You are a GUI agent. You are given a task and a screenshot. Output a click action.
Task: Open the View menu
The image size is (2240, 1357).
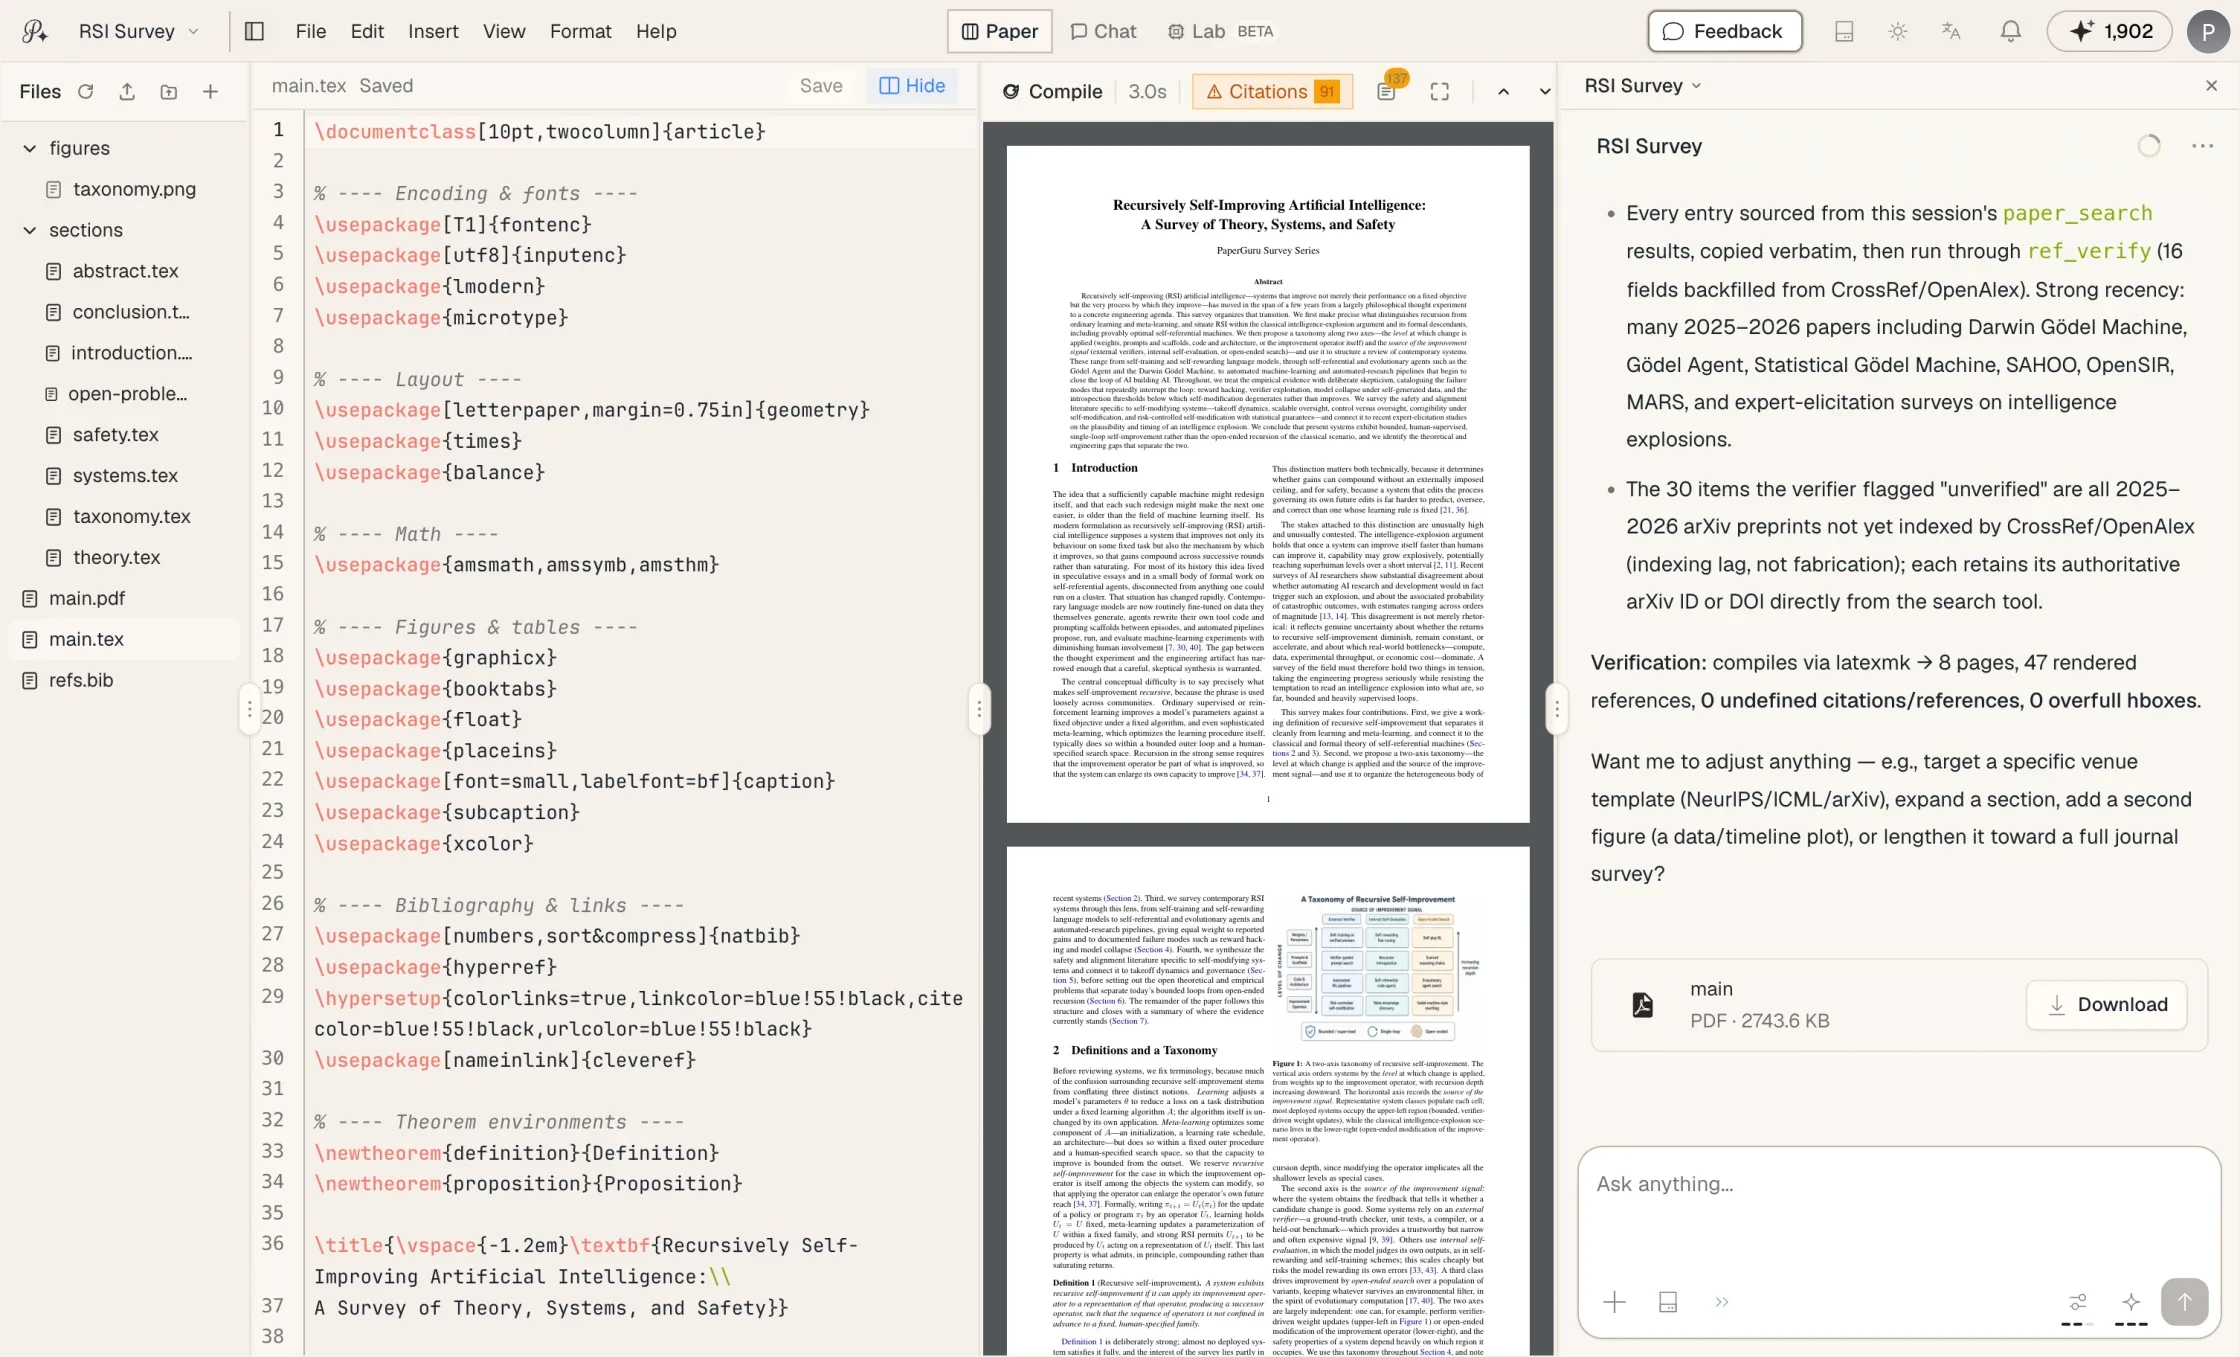click(x=504, y=31)
